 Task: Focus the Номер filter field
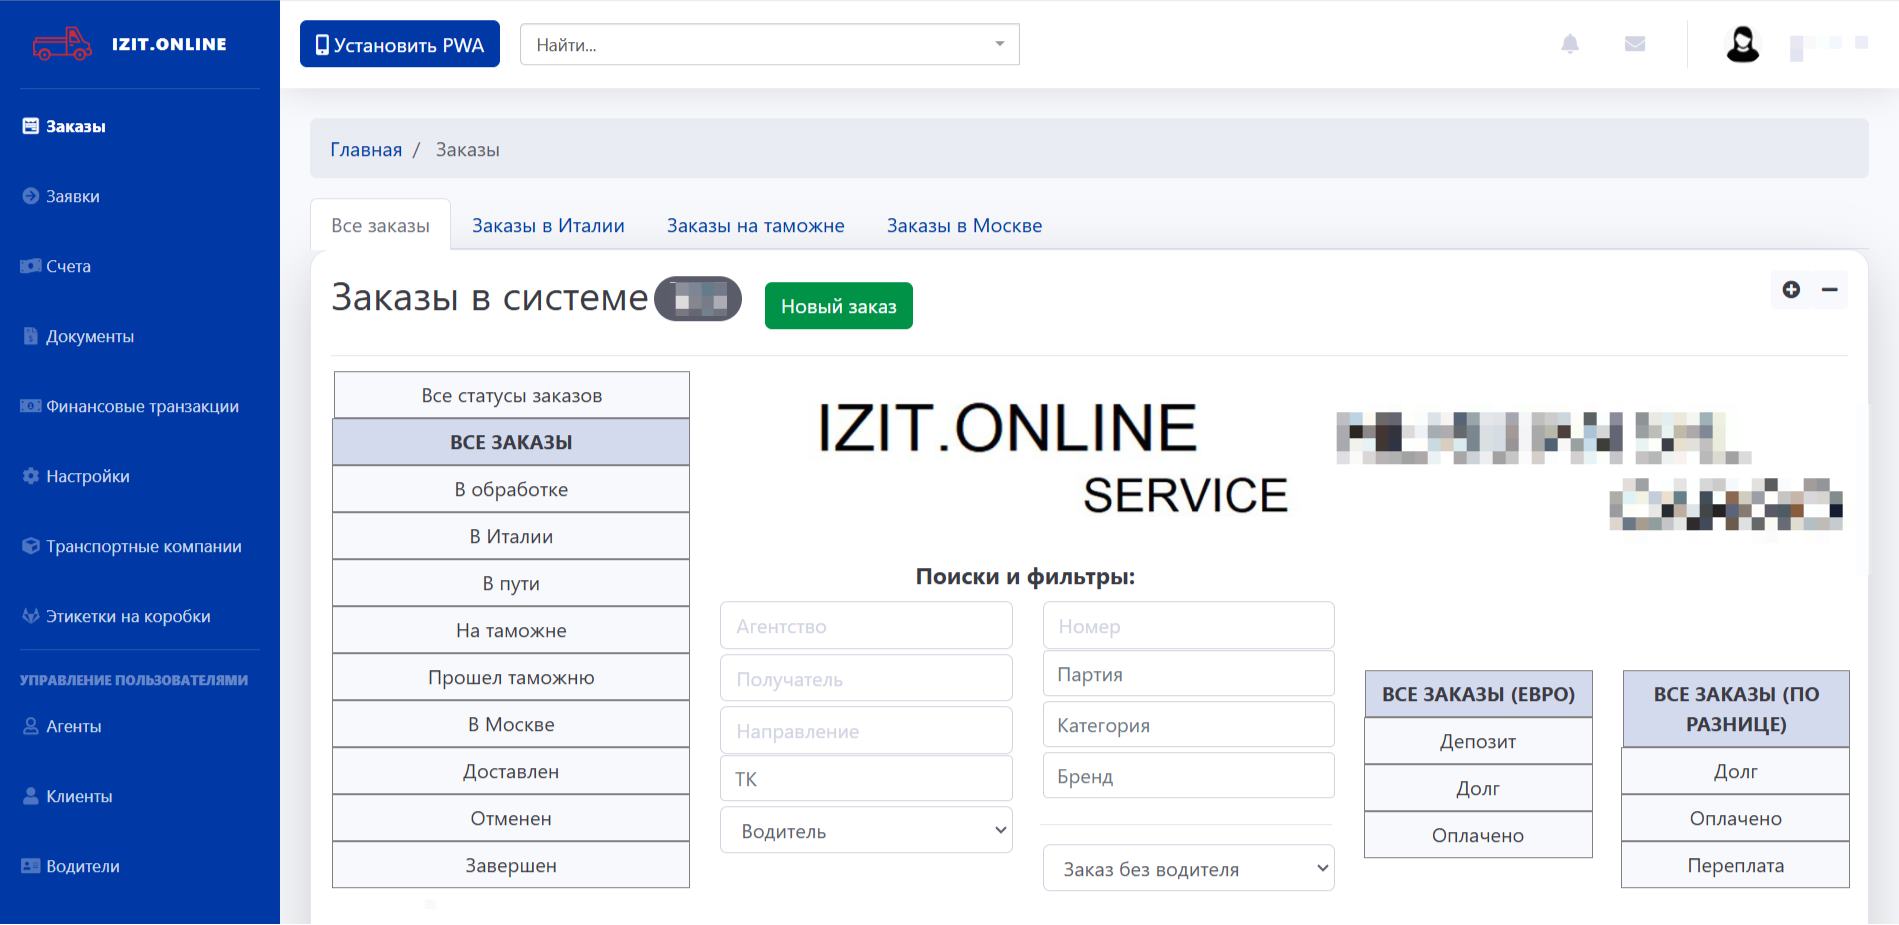(1188, 625)
